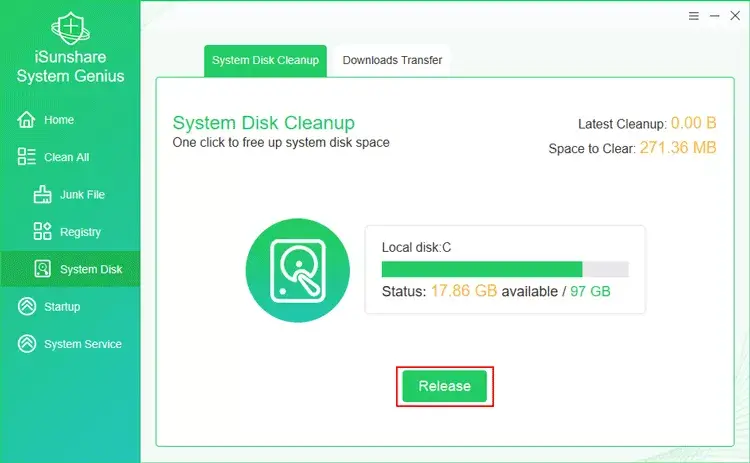Open the hamburger menu icon
The width and height of the screenshot is (750, 463).
point(694,16)
